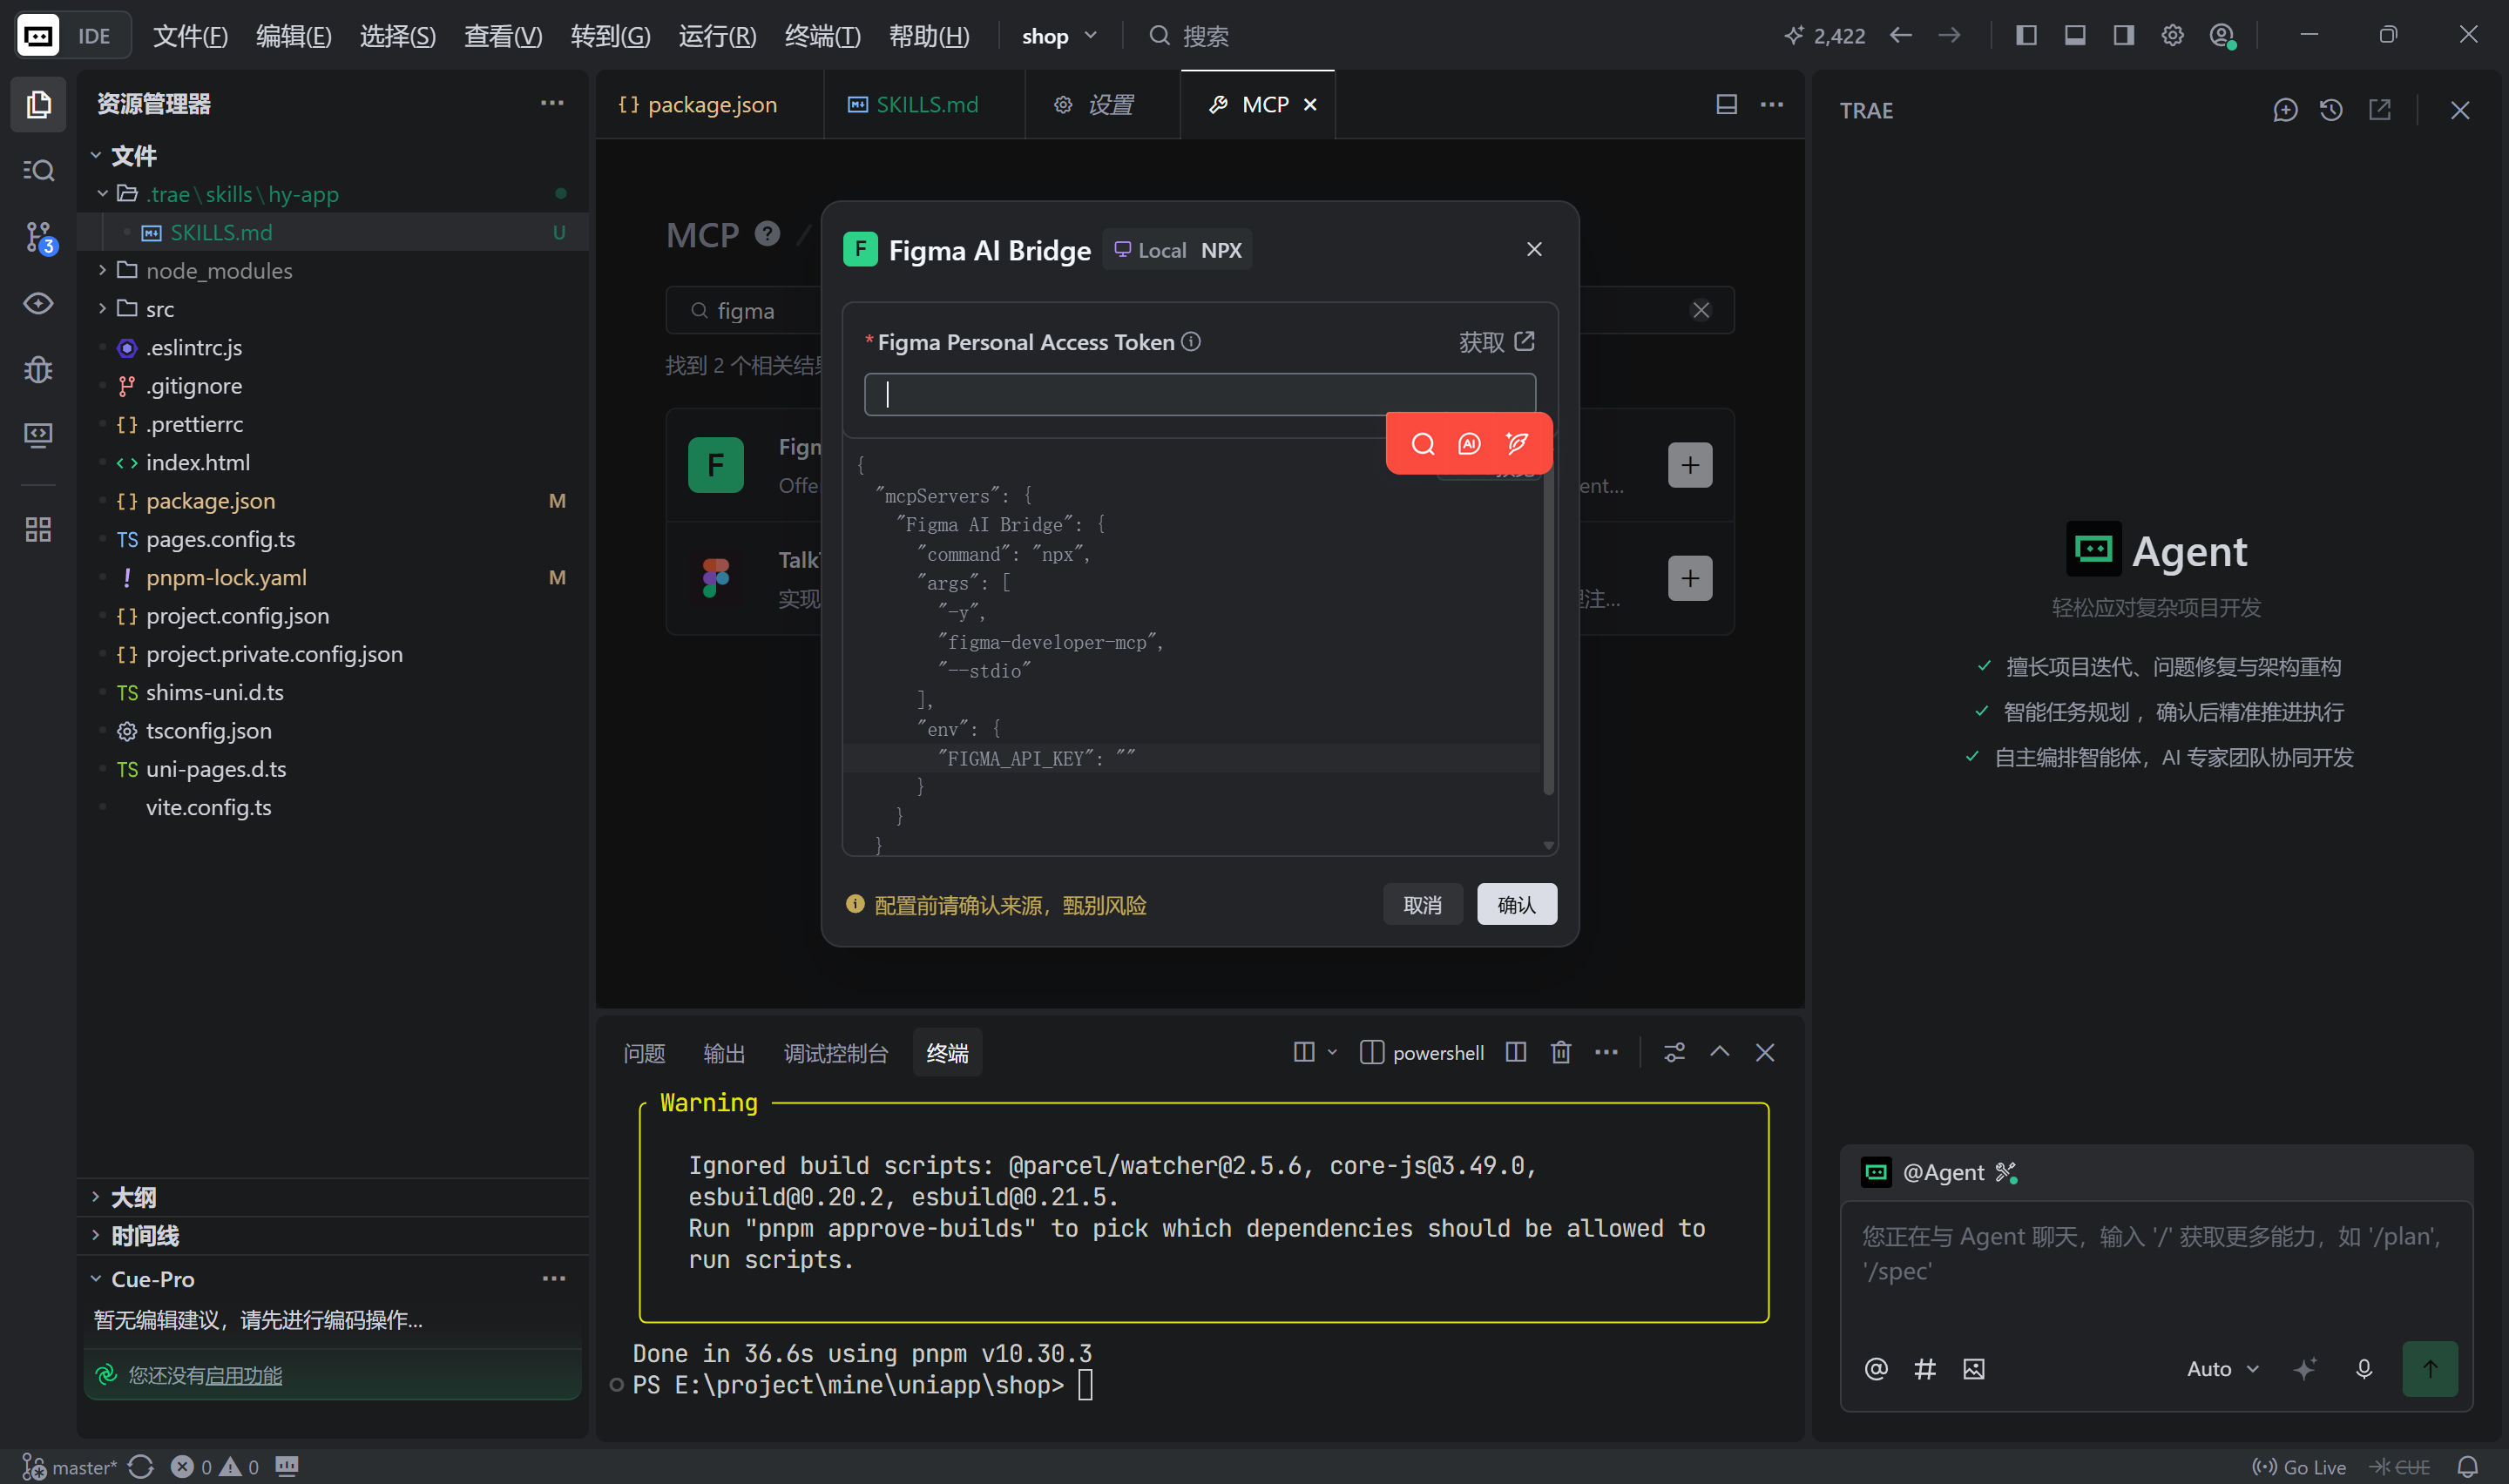Screen dimensions: 2509x1484
Task: Switch to the package.json editor tab
Action: [x=710, y=104]
